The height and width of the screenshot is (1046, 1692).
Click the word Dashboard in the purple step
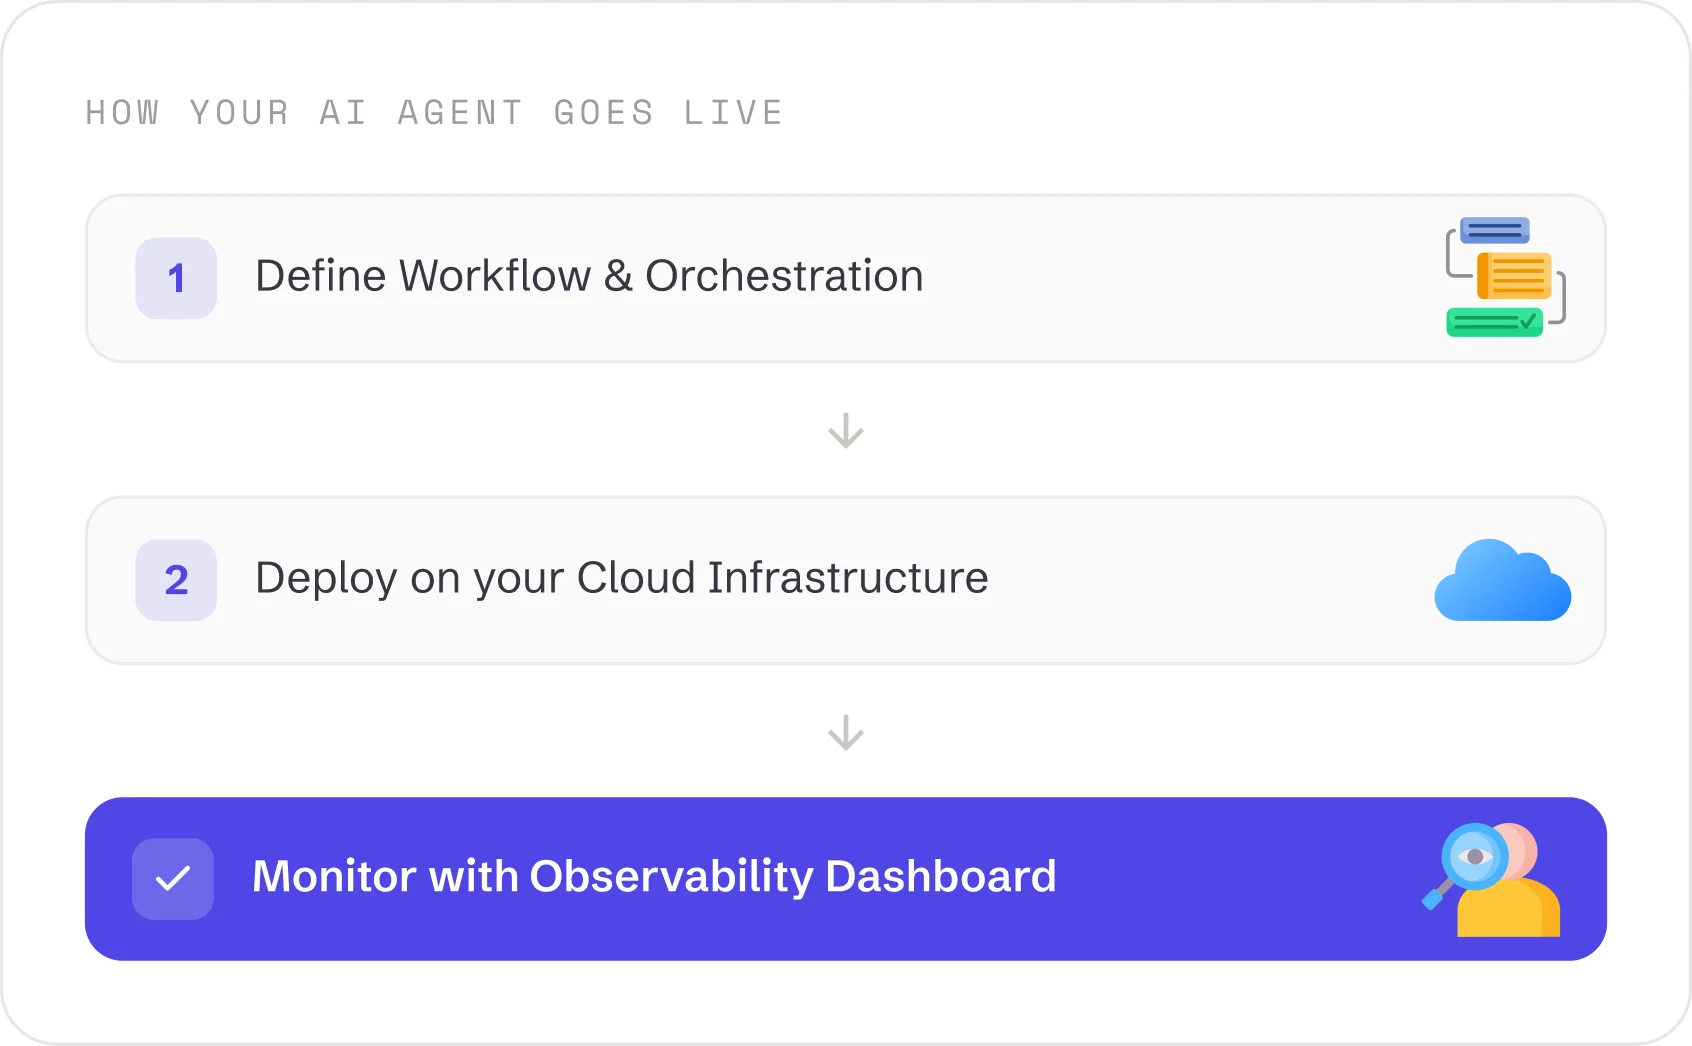(941, 876)
